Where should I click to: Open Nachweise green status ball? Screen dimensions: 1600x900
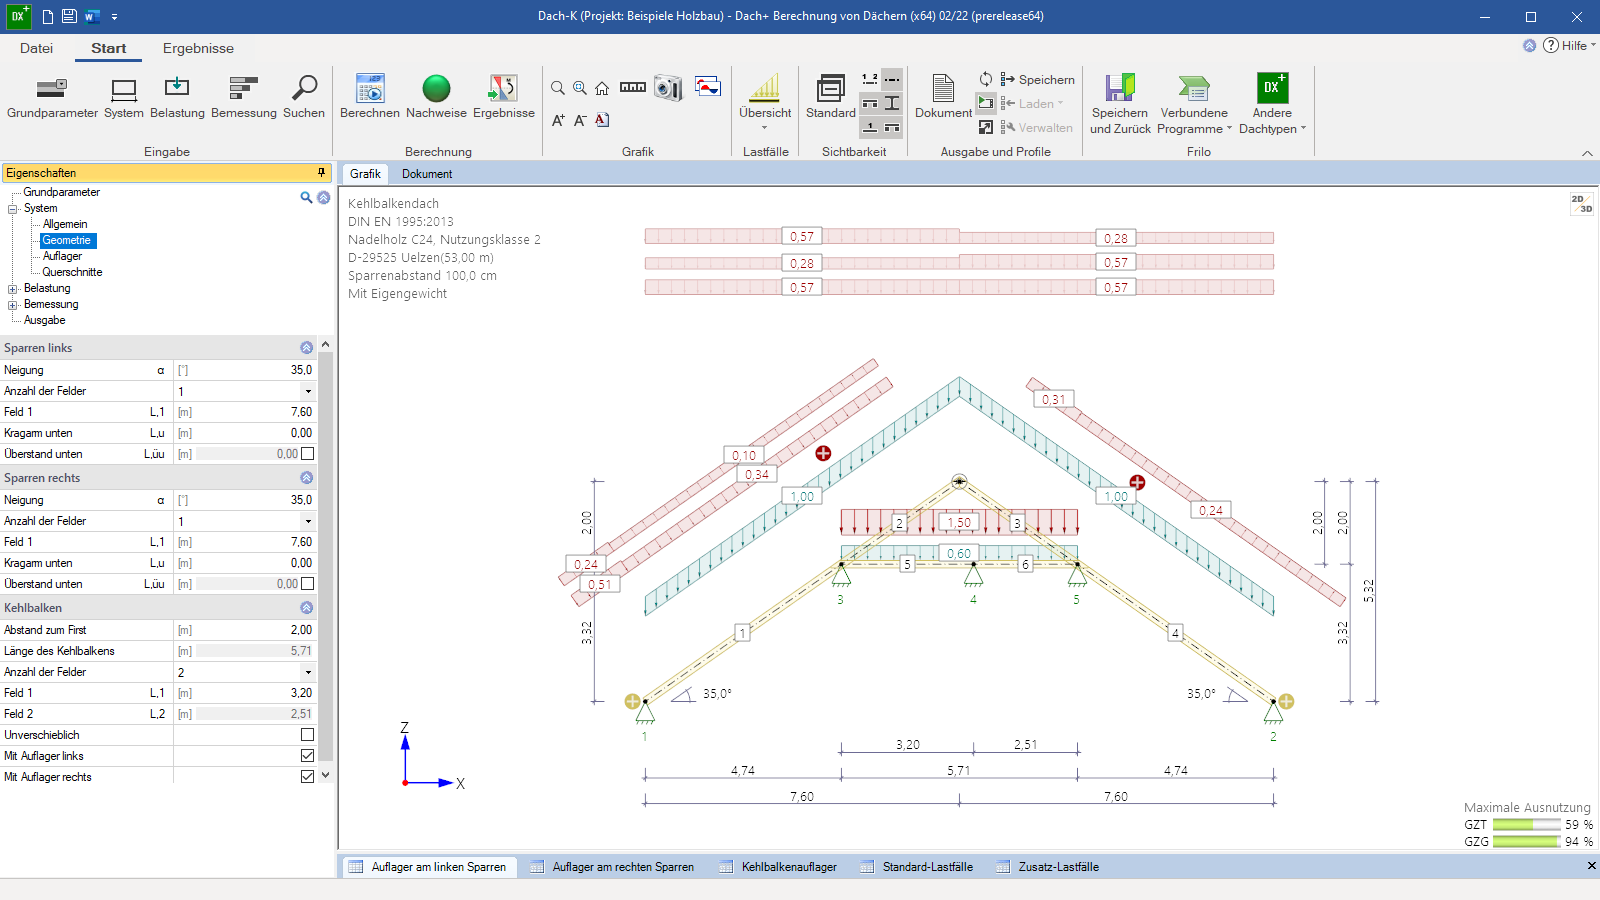tap(436, 97)
